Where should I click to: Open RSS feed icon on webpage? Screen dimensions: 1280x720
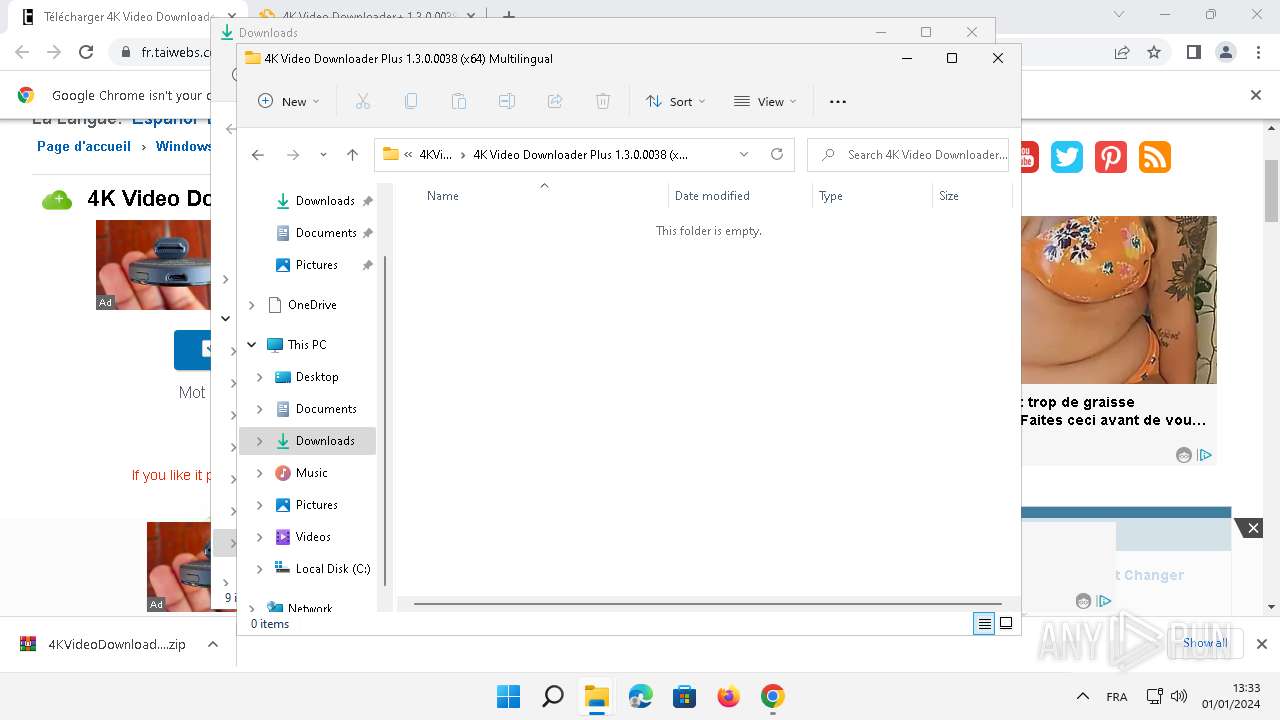click(x=1155, y=157)
